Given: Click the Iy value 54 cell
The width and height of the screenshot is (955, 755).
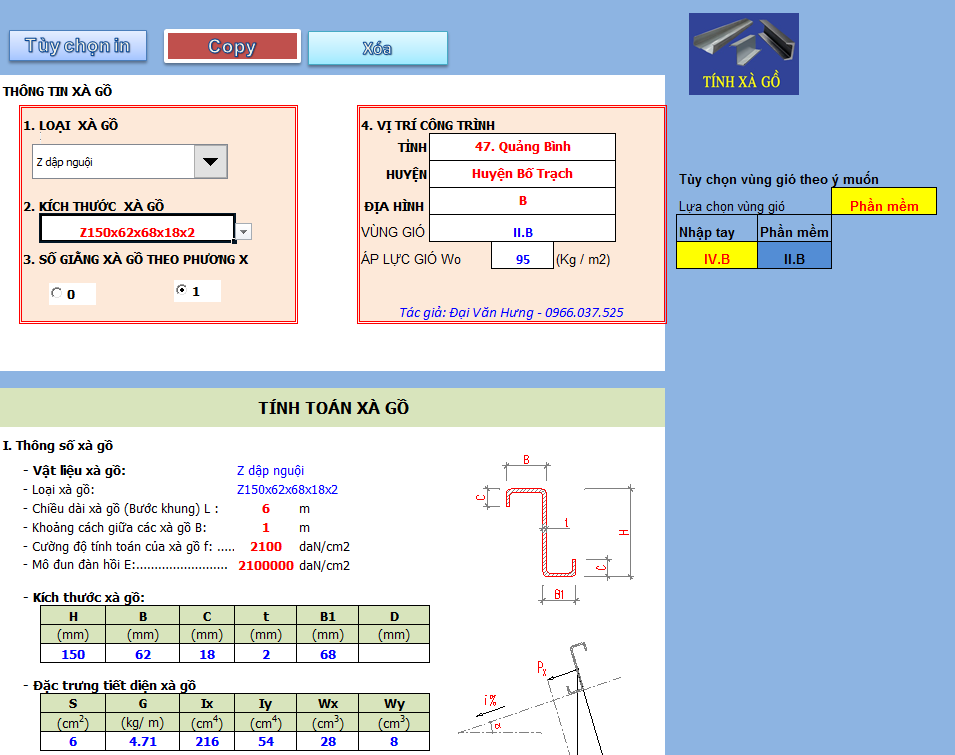Looking at the screenshot, I should coord(266,741).
